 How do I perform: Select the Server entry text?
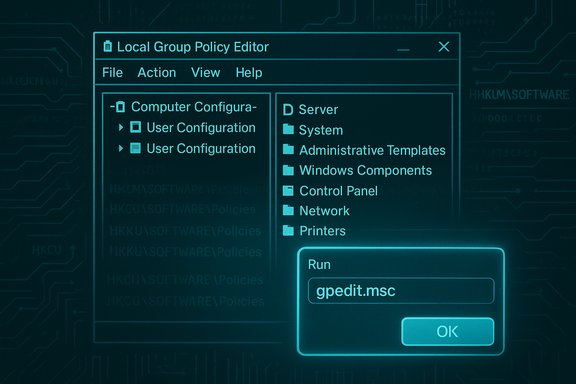pos(318,110)
